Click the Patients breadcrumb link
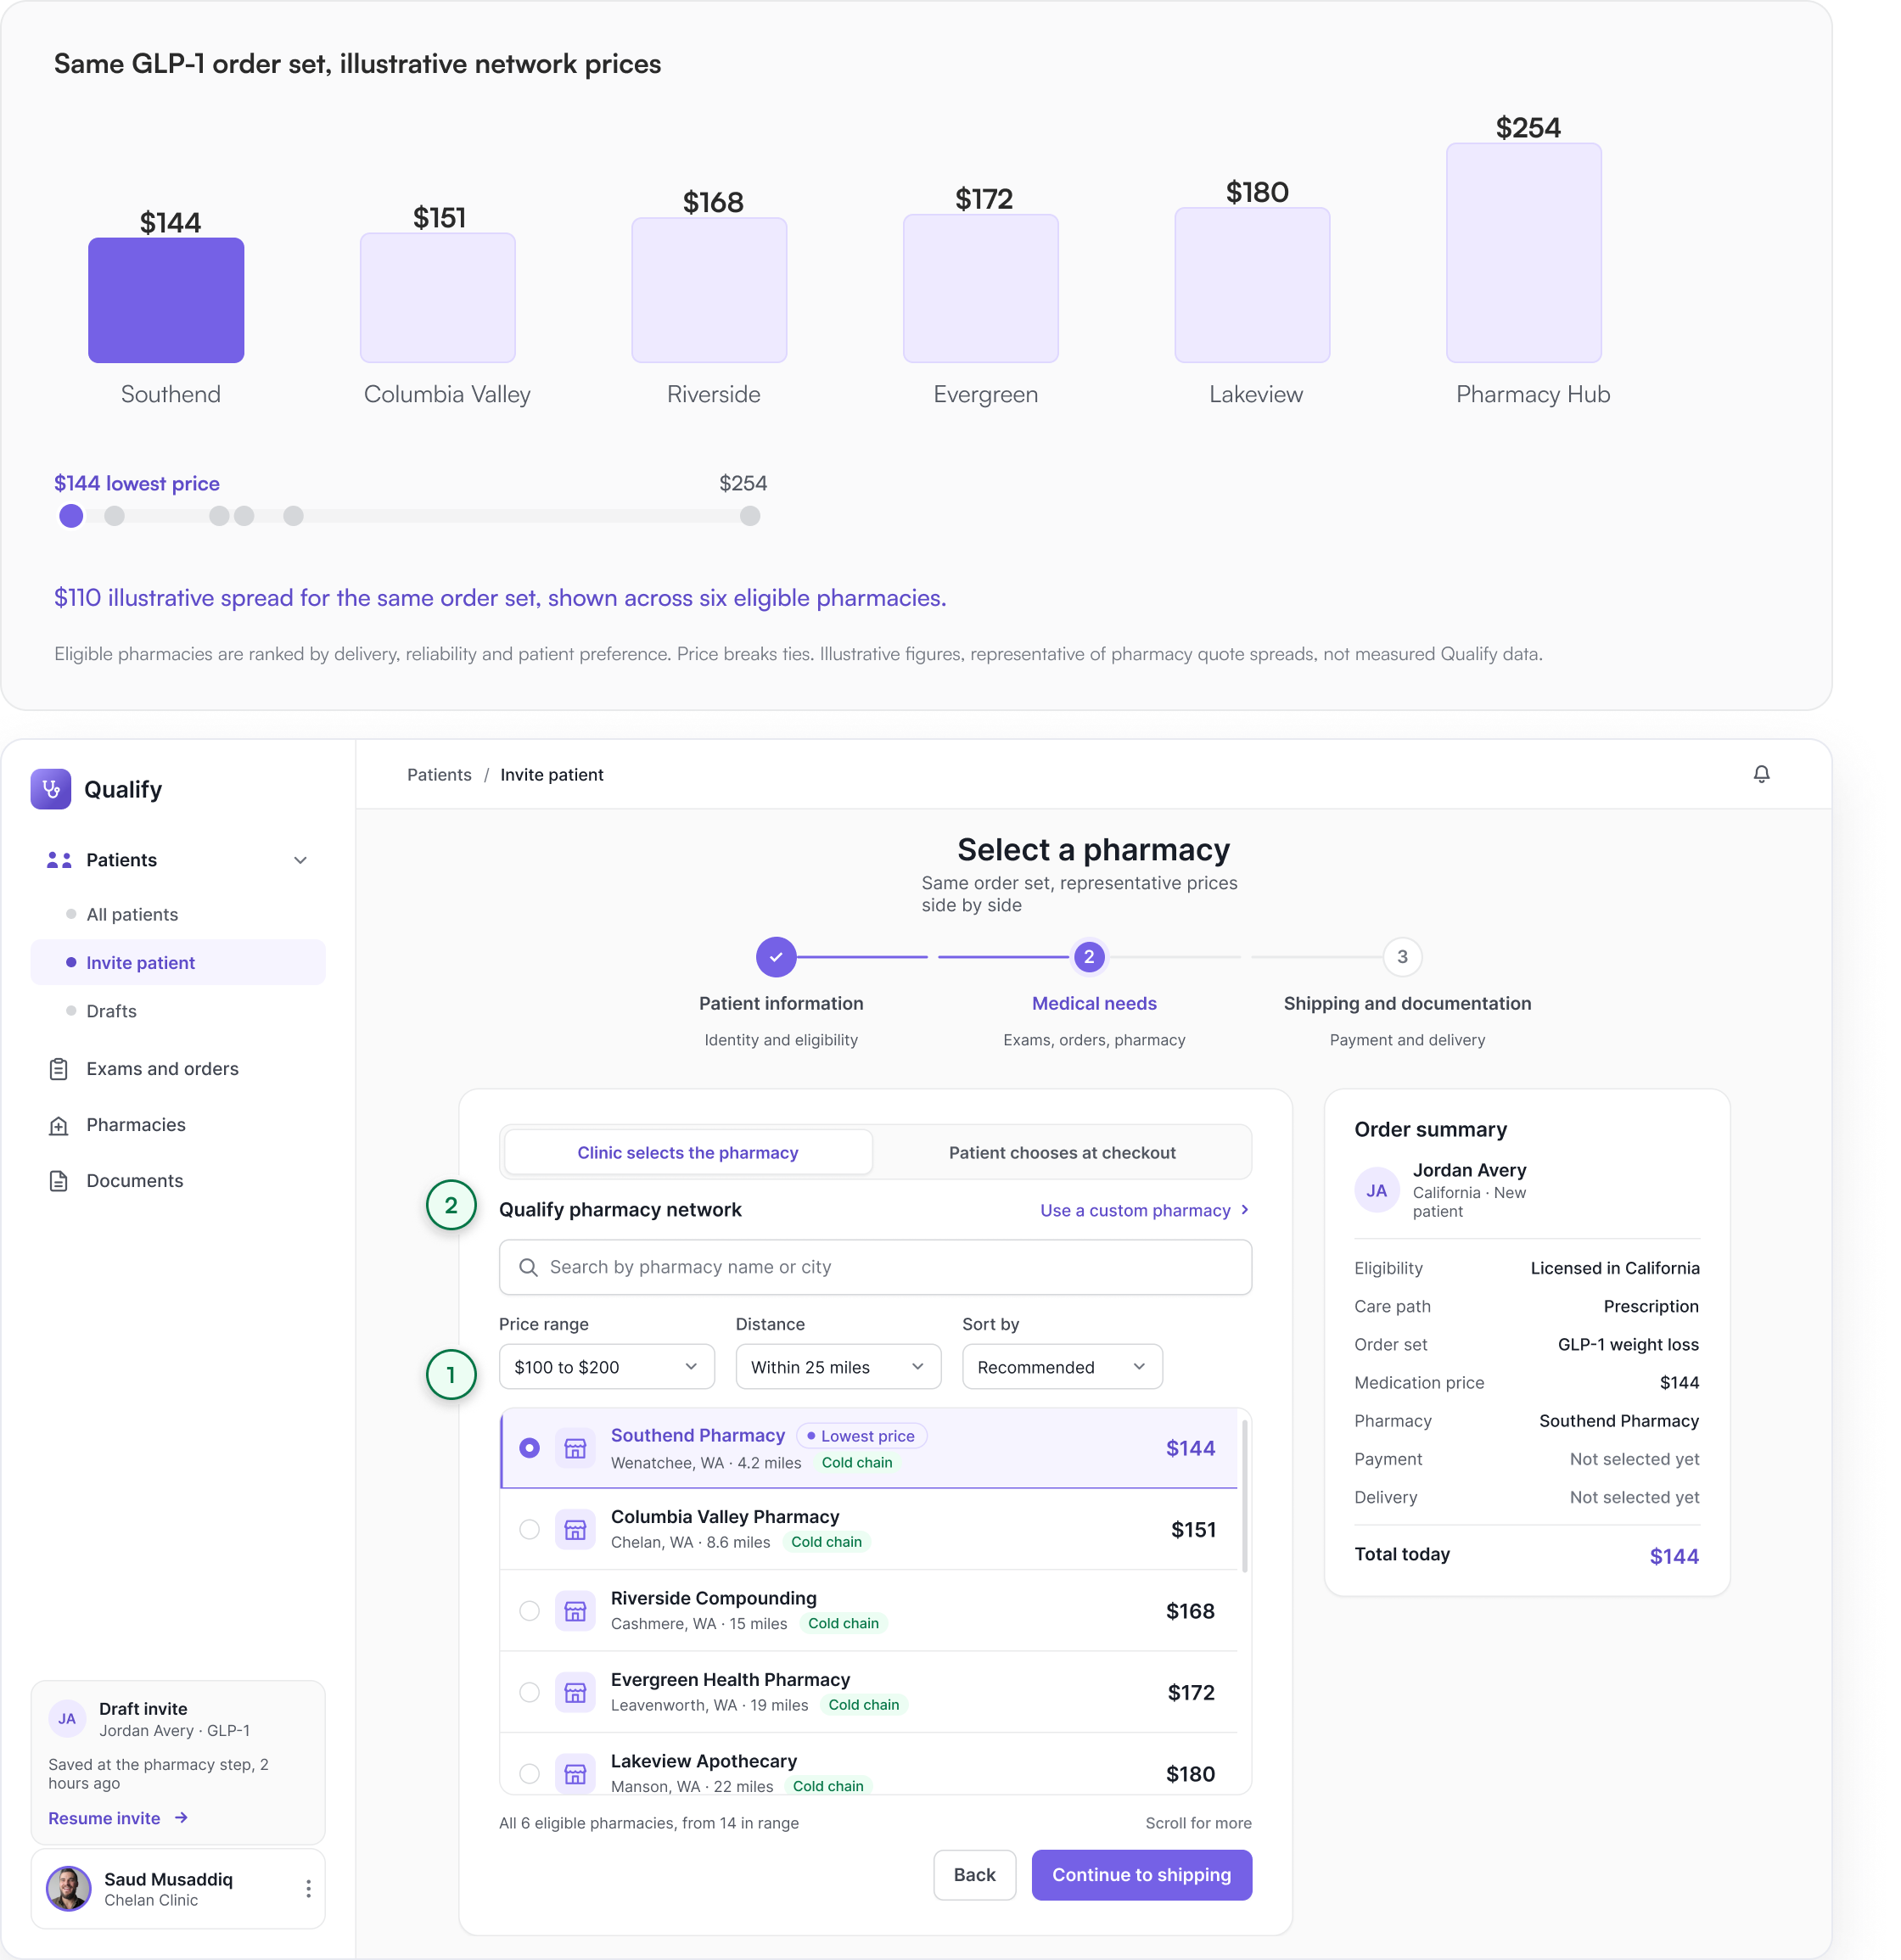The width and height of the screenshot is (1901, 1960). tap(439, 775)
